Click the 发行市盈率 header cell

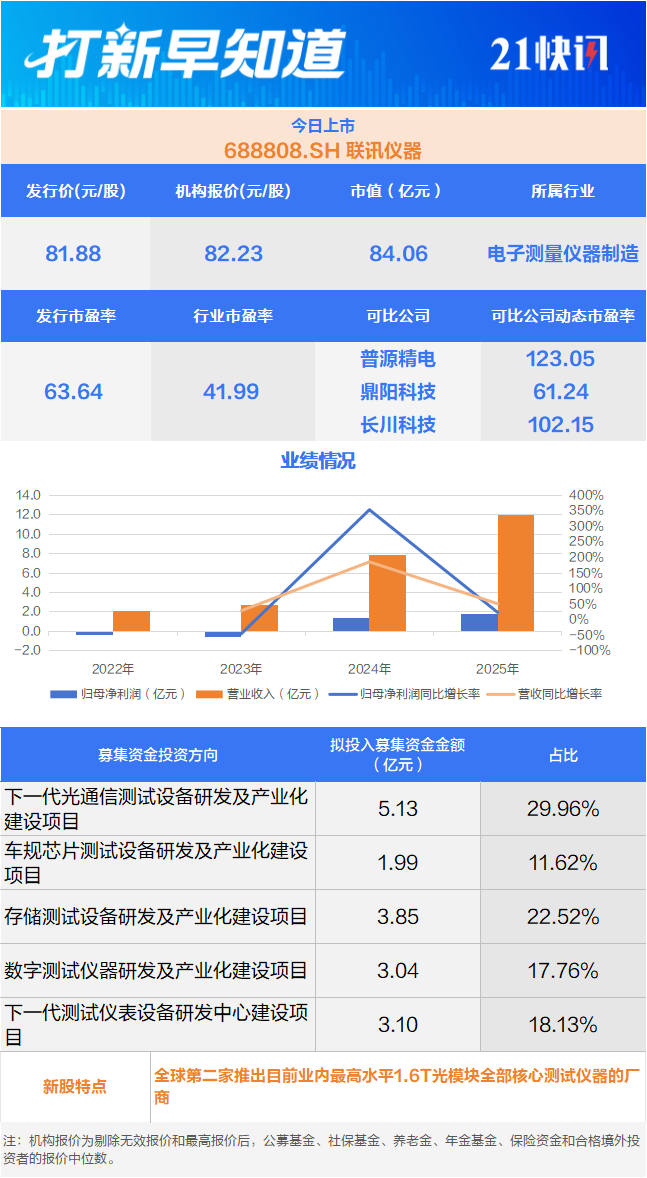click(76, 316)
